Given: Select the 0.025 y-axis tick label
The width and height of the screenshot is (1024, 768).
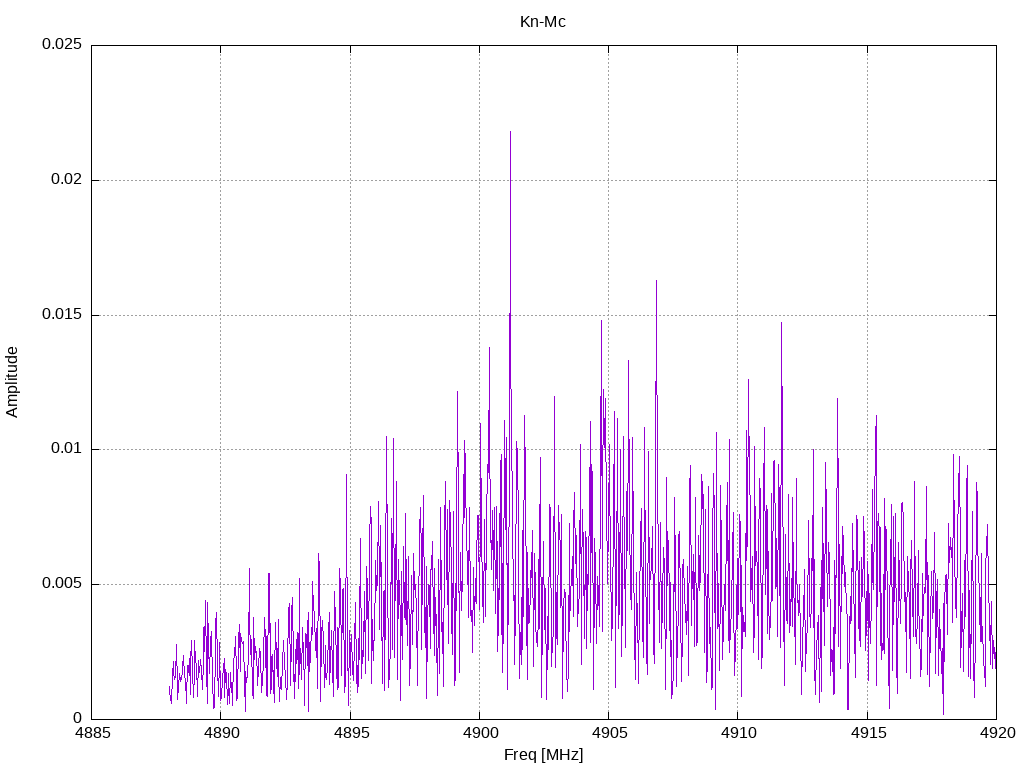Looking at the screenshot, I should pyautogui.click(x=61, y=45).
